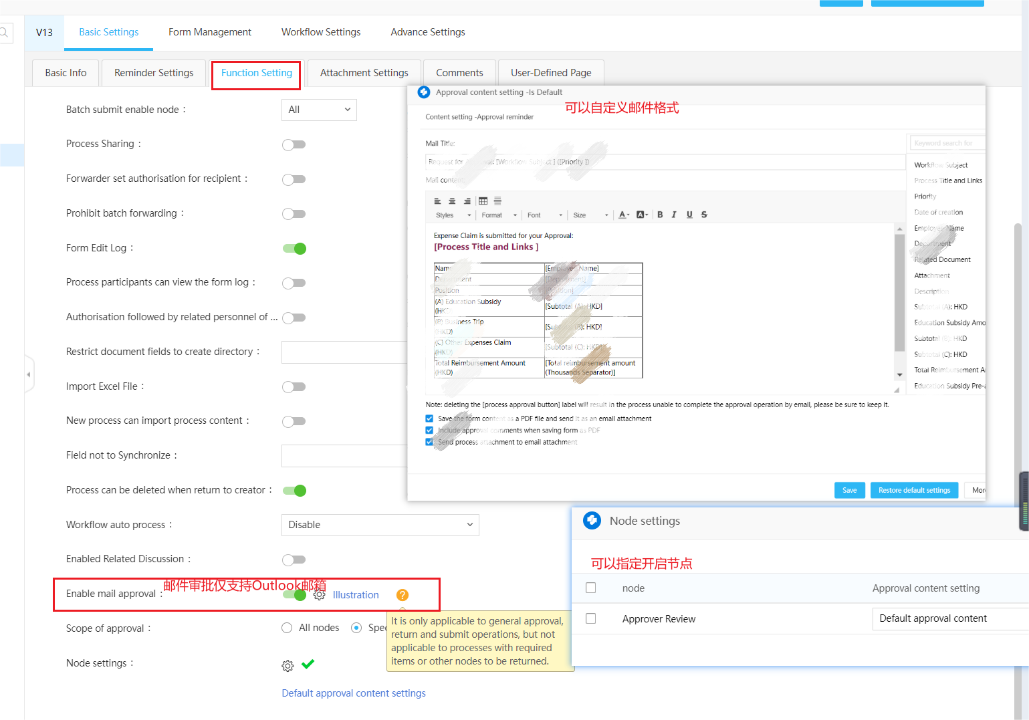Open the Workflow Settings tab
This screenshot has width=1029, height=720.
pyautogui.click(x=321, y=32)
